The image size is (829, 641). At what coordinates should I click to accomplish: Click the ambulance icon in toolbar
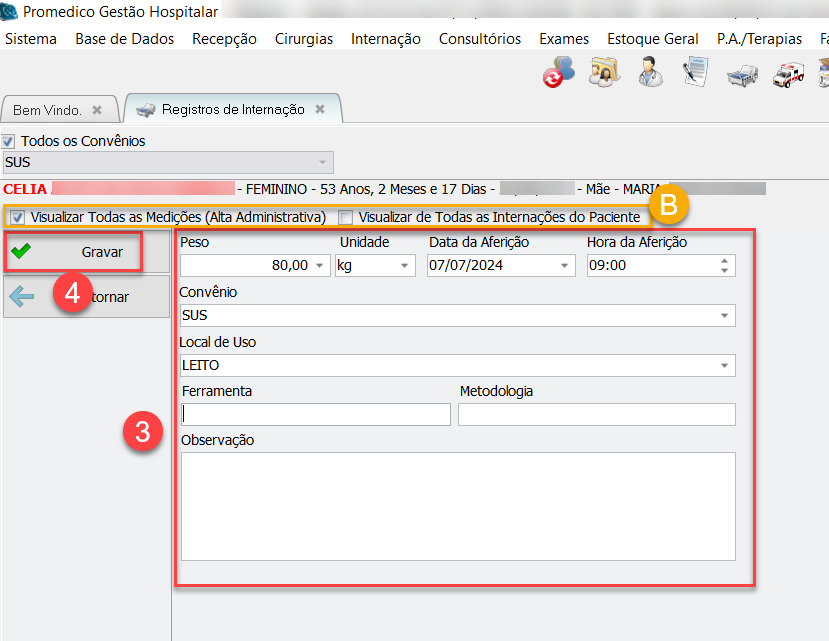(787, 74)
